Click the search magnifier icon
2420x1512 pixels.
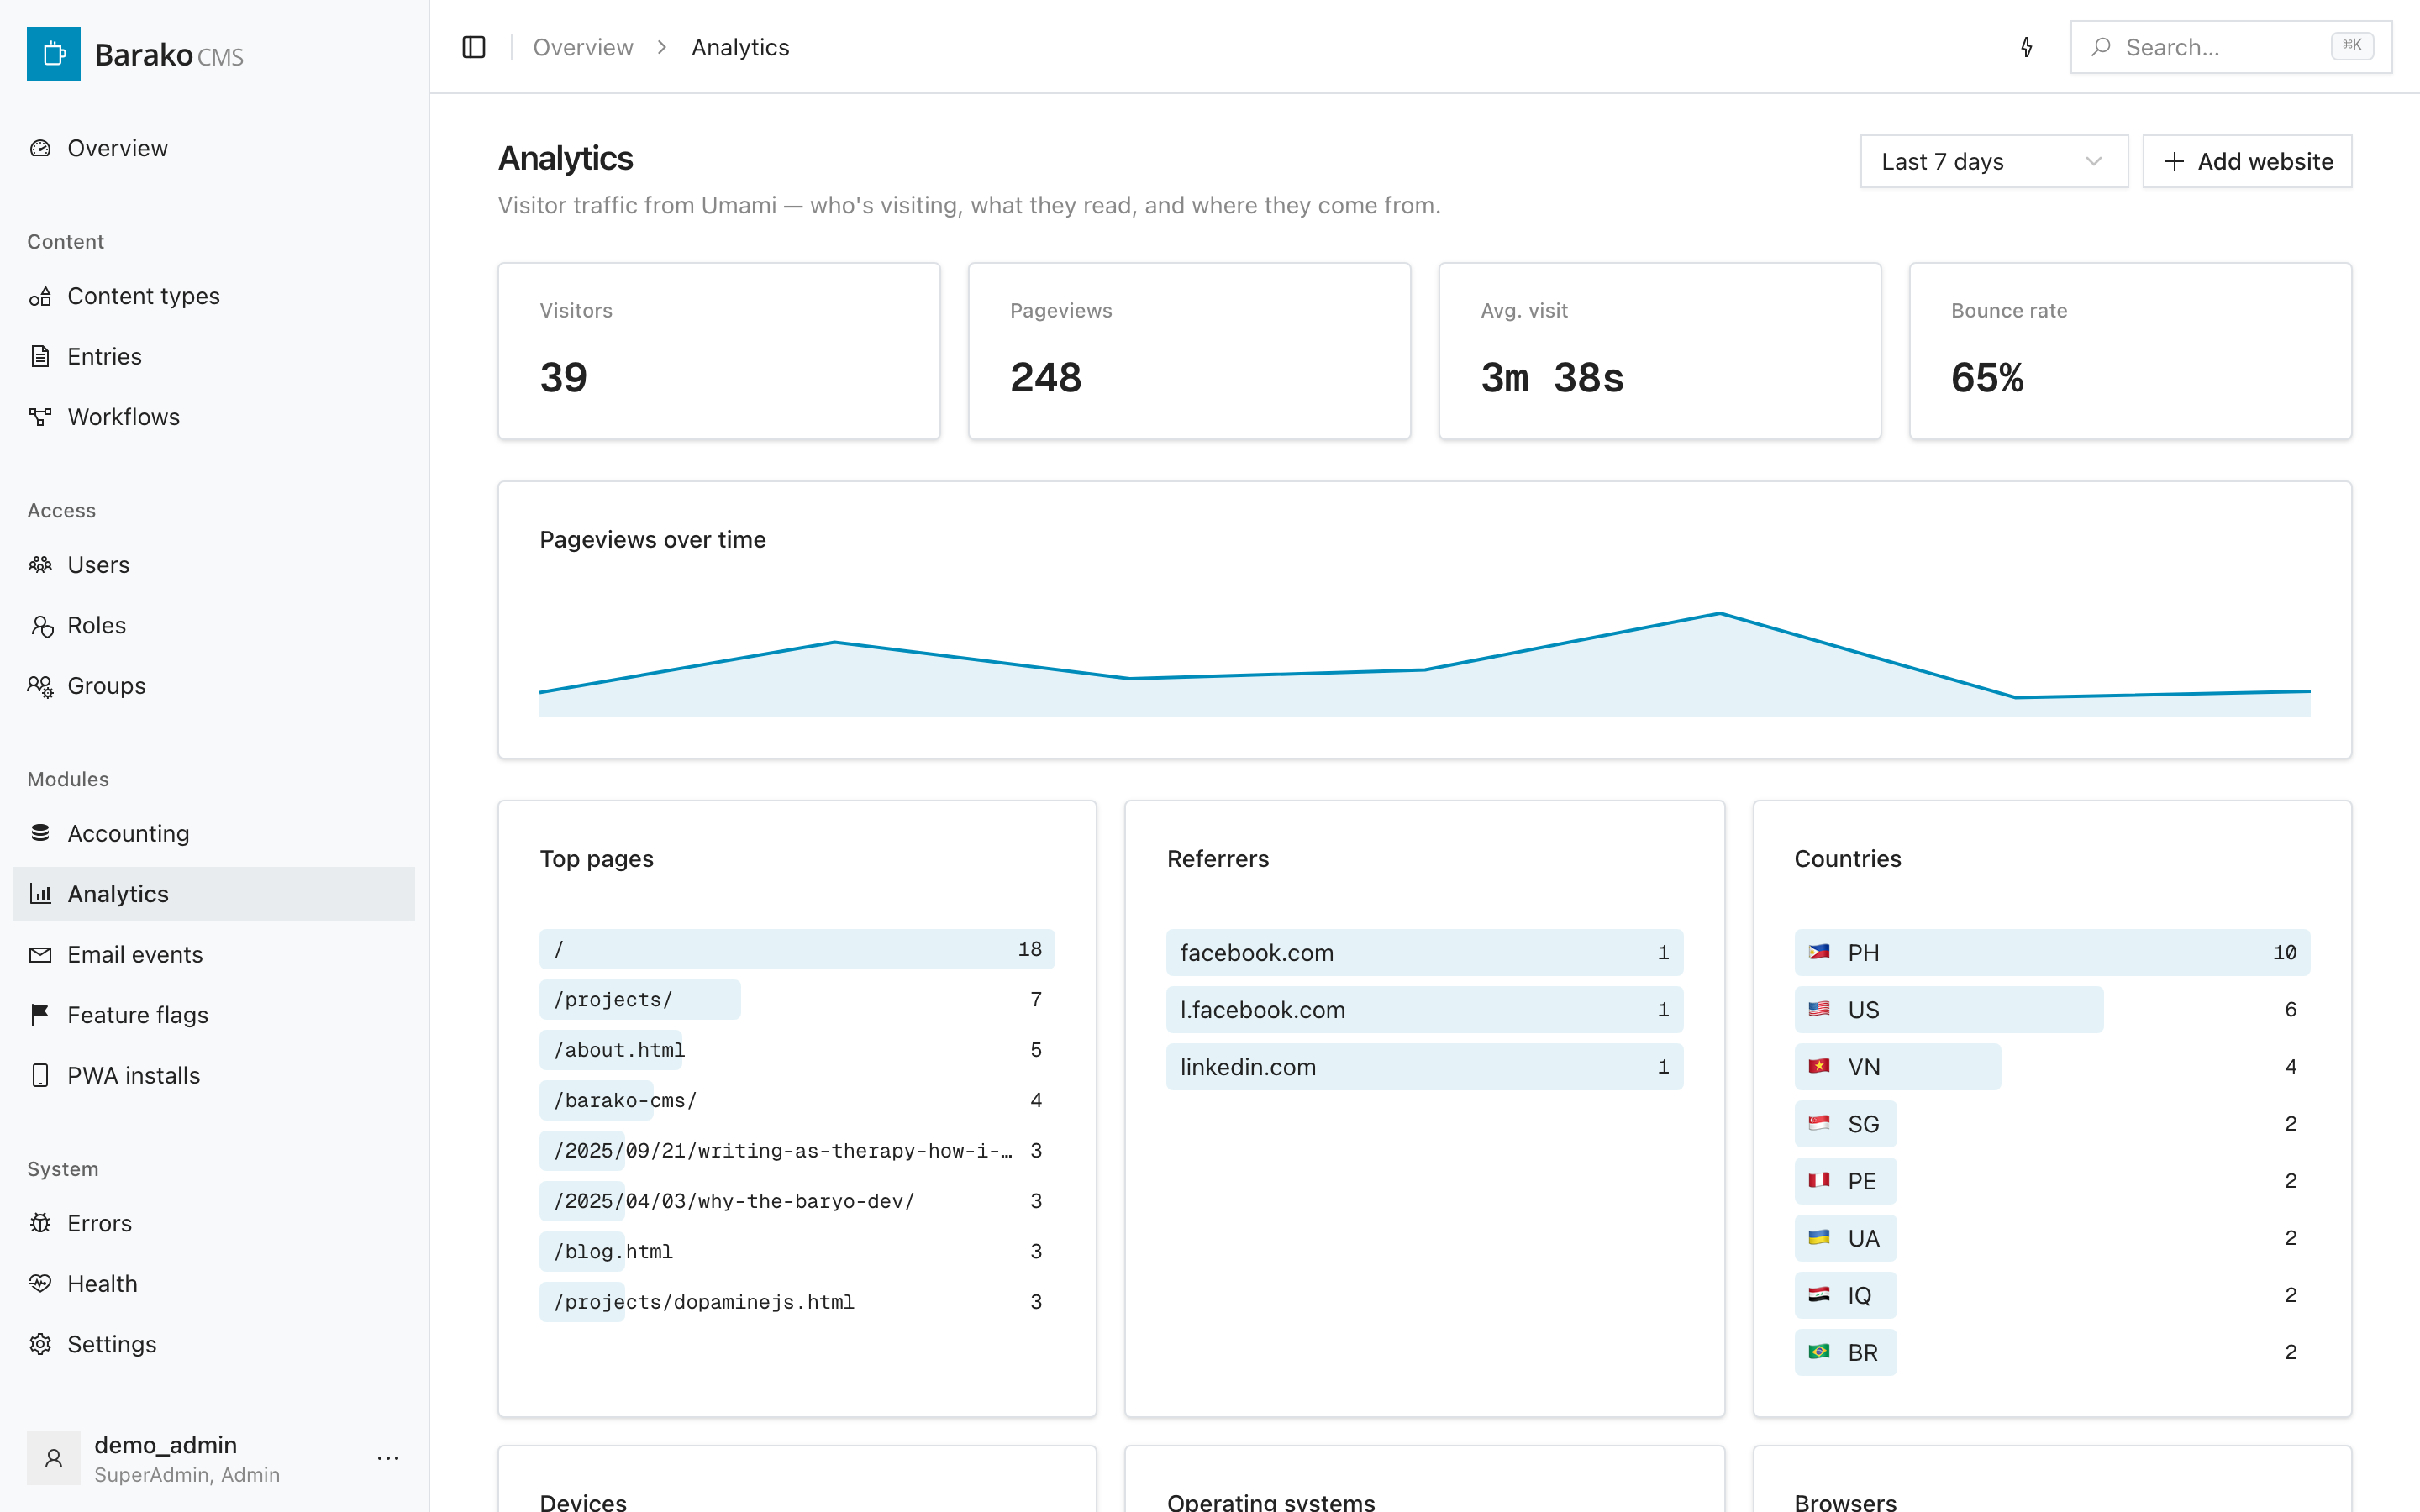[2101, 47]
